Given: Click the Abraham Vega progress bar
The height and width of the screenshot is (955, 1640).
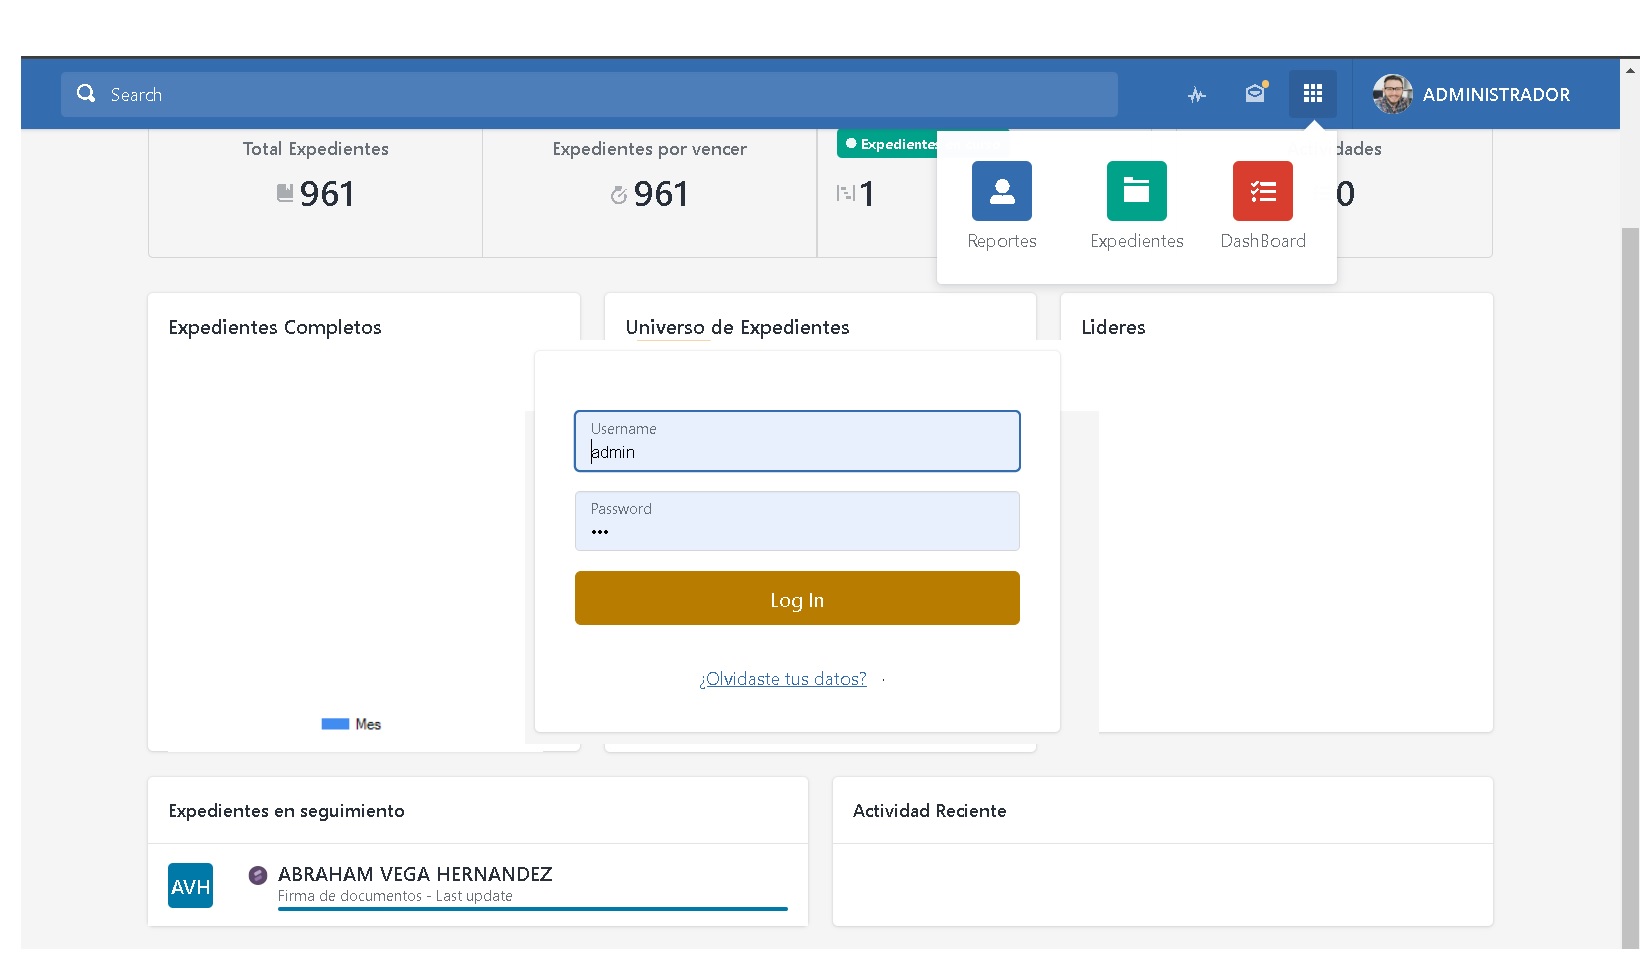Looking at the screenshot, I should [532, 909].
